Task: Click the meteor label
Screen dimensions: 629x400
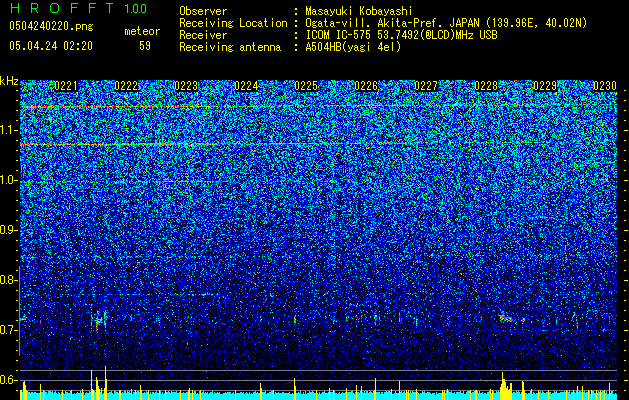Action: [x=142, y=31]
